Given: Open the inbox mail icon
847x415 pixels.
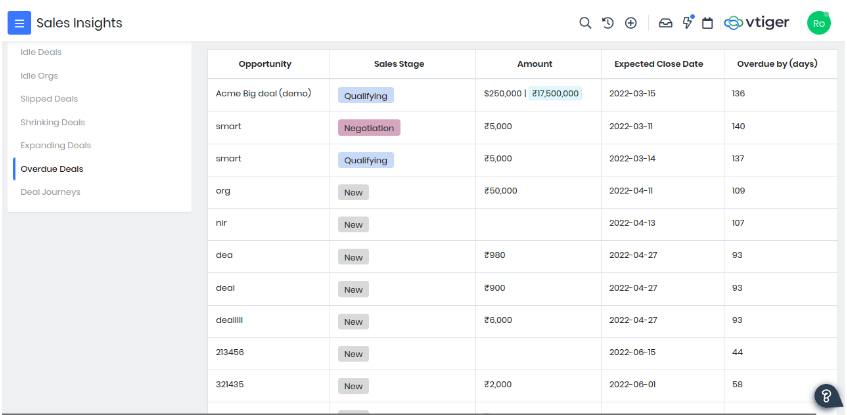Looking at the screenshot, I should [x=666, y=23].
